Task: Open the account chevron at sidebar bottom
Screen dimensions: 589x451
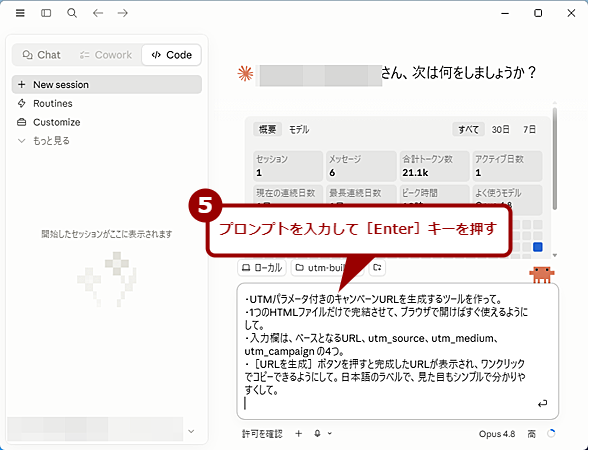Action: (x=191, y=431)
